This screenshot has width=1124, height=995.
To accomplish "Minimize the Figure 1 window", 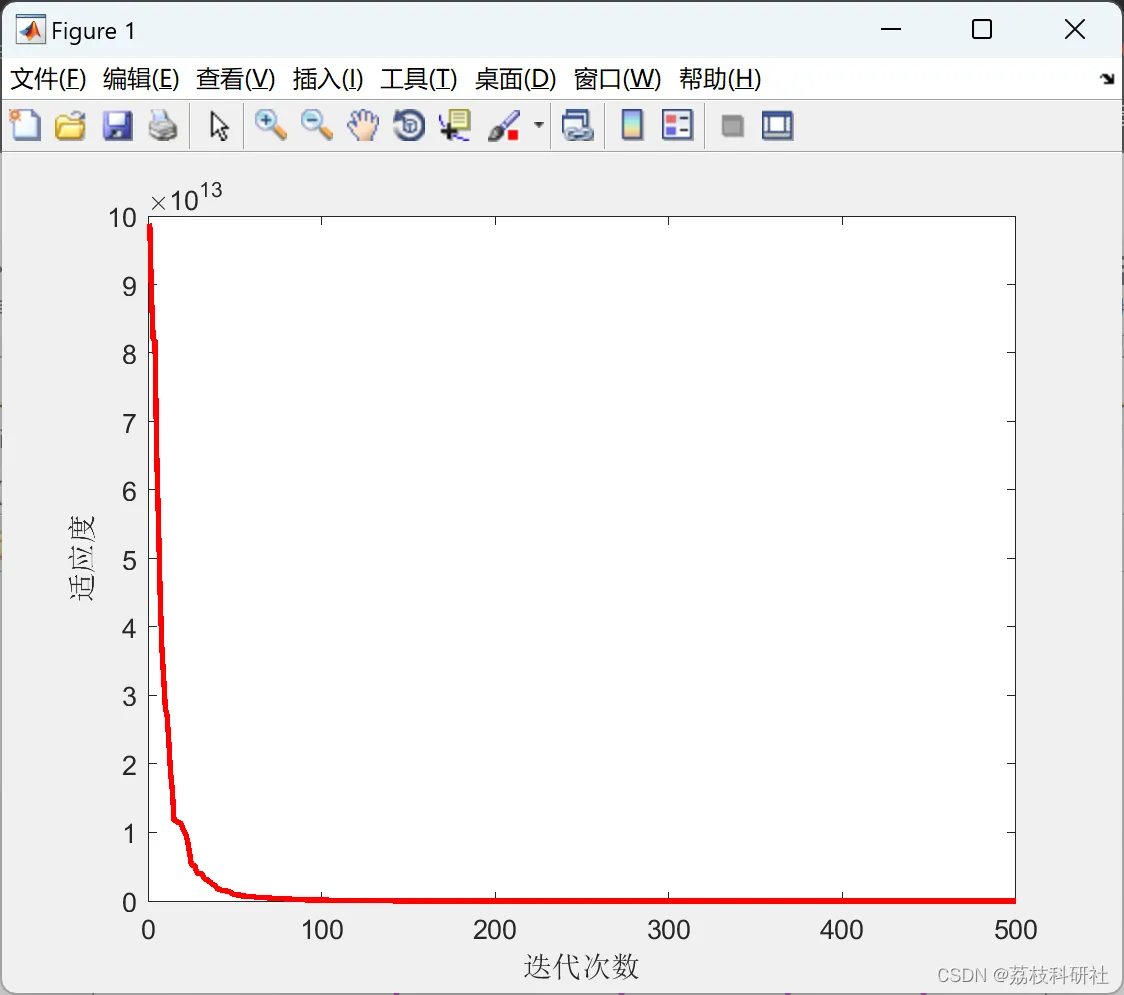I will pos(891,29).
